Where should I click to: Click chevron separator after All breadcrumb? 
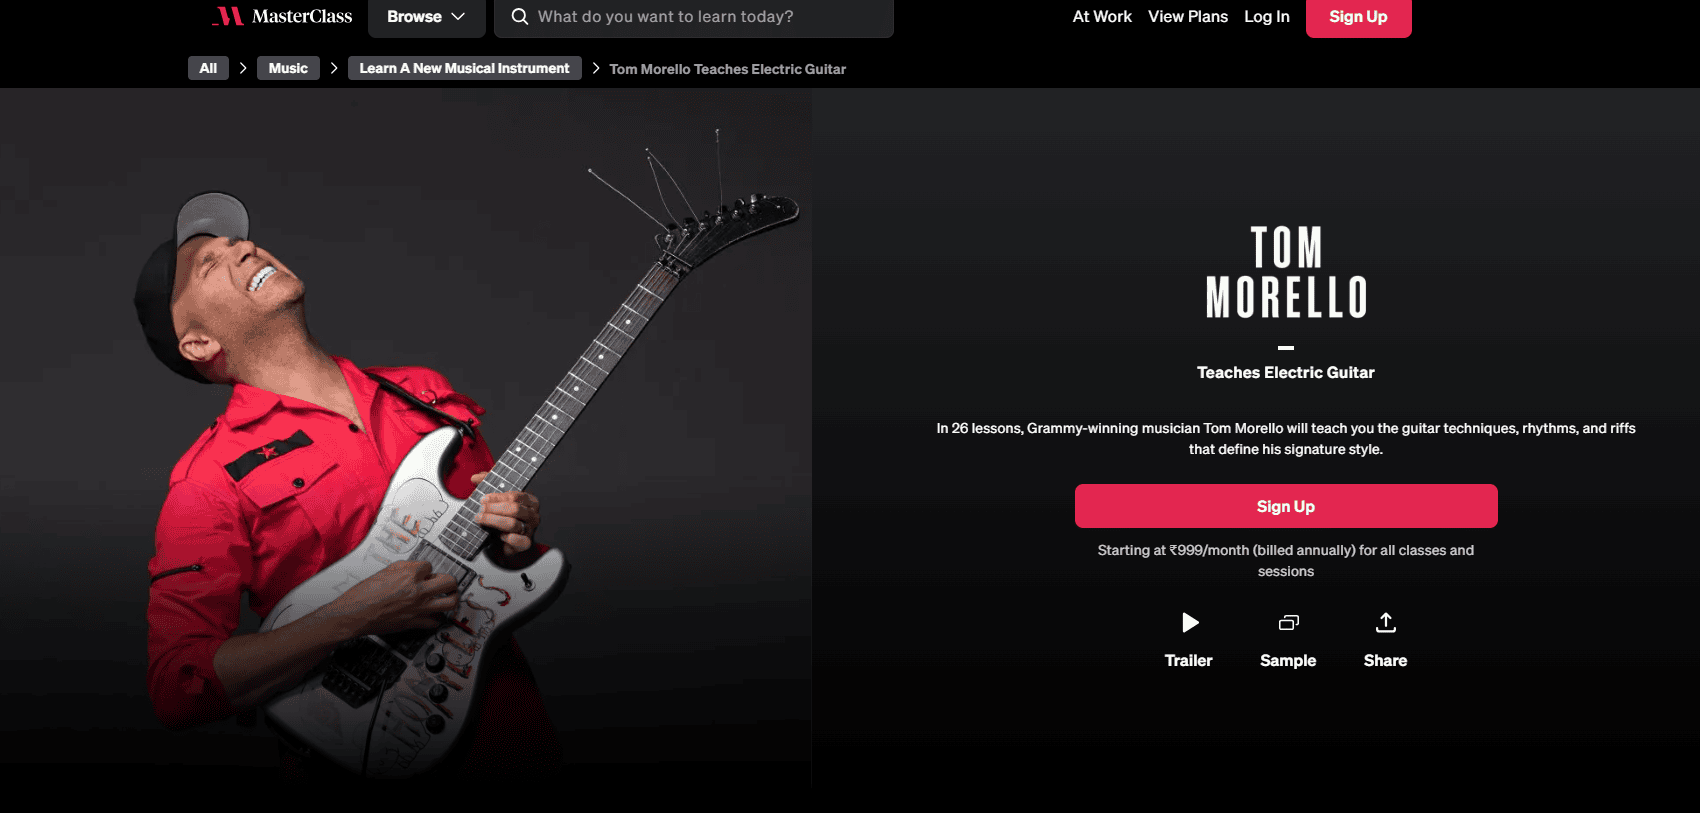click(x=243, y=68)
